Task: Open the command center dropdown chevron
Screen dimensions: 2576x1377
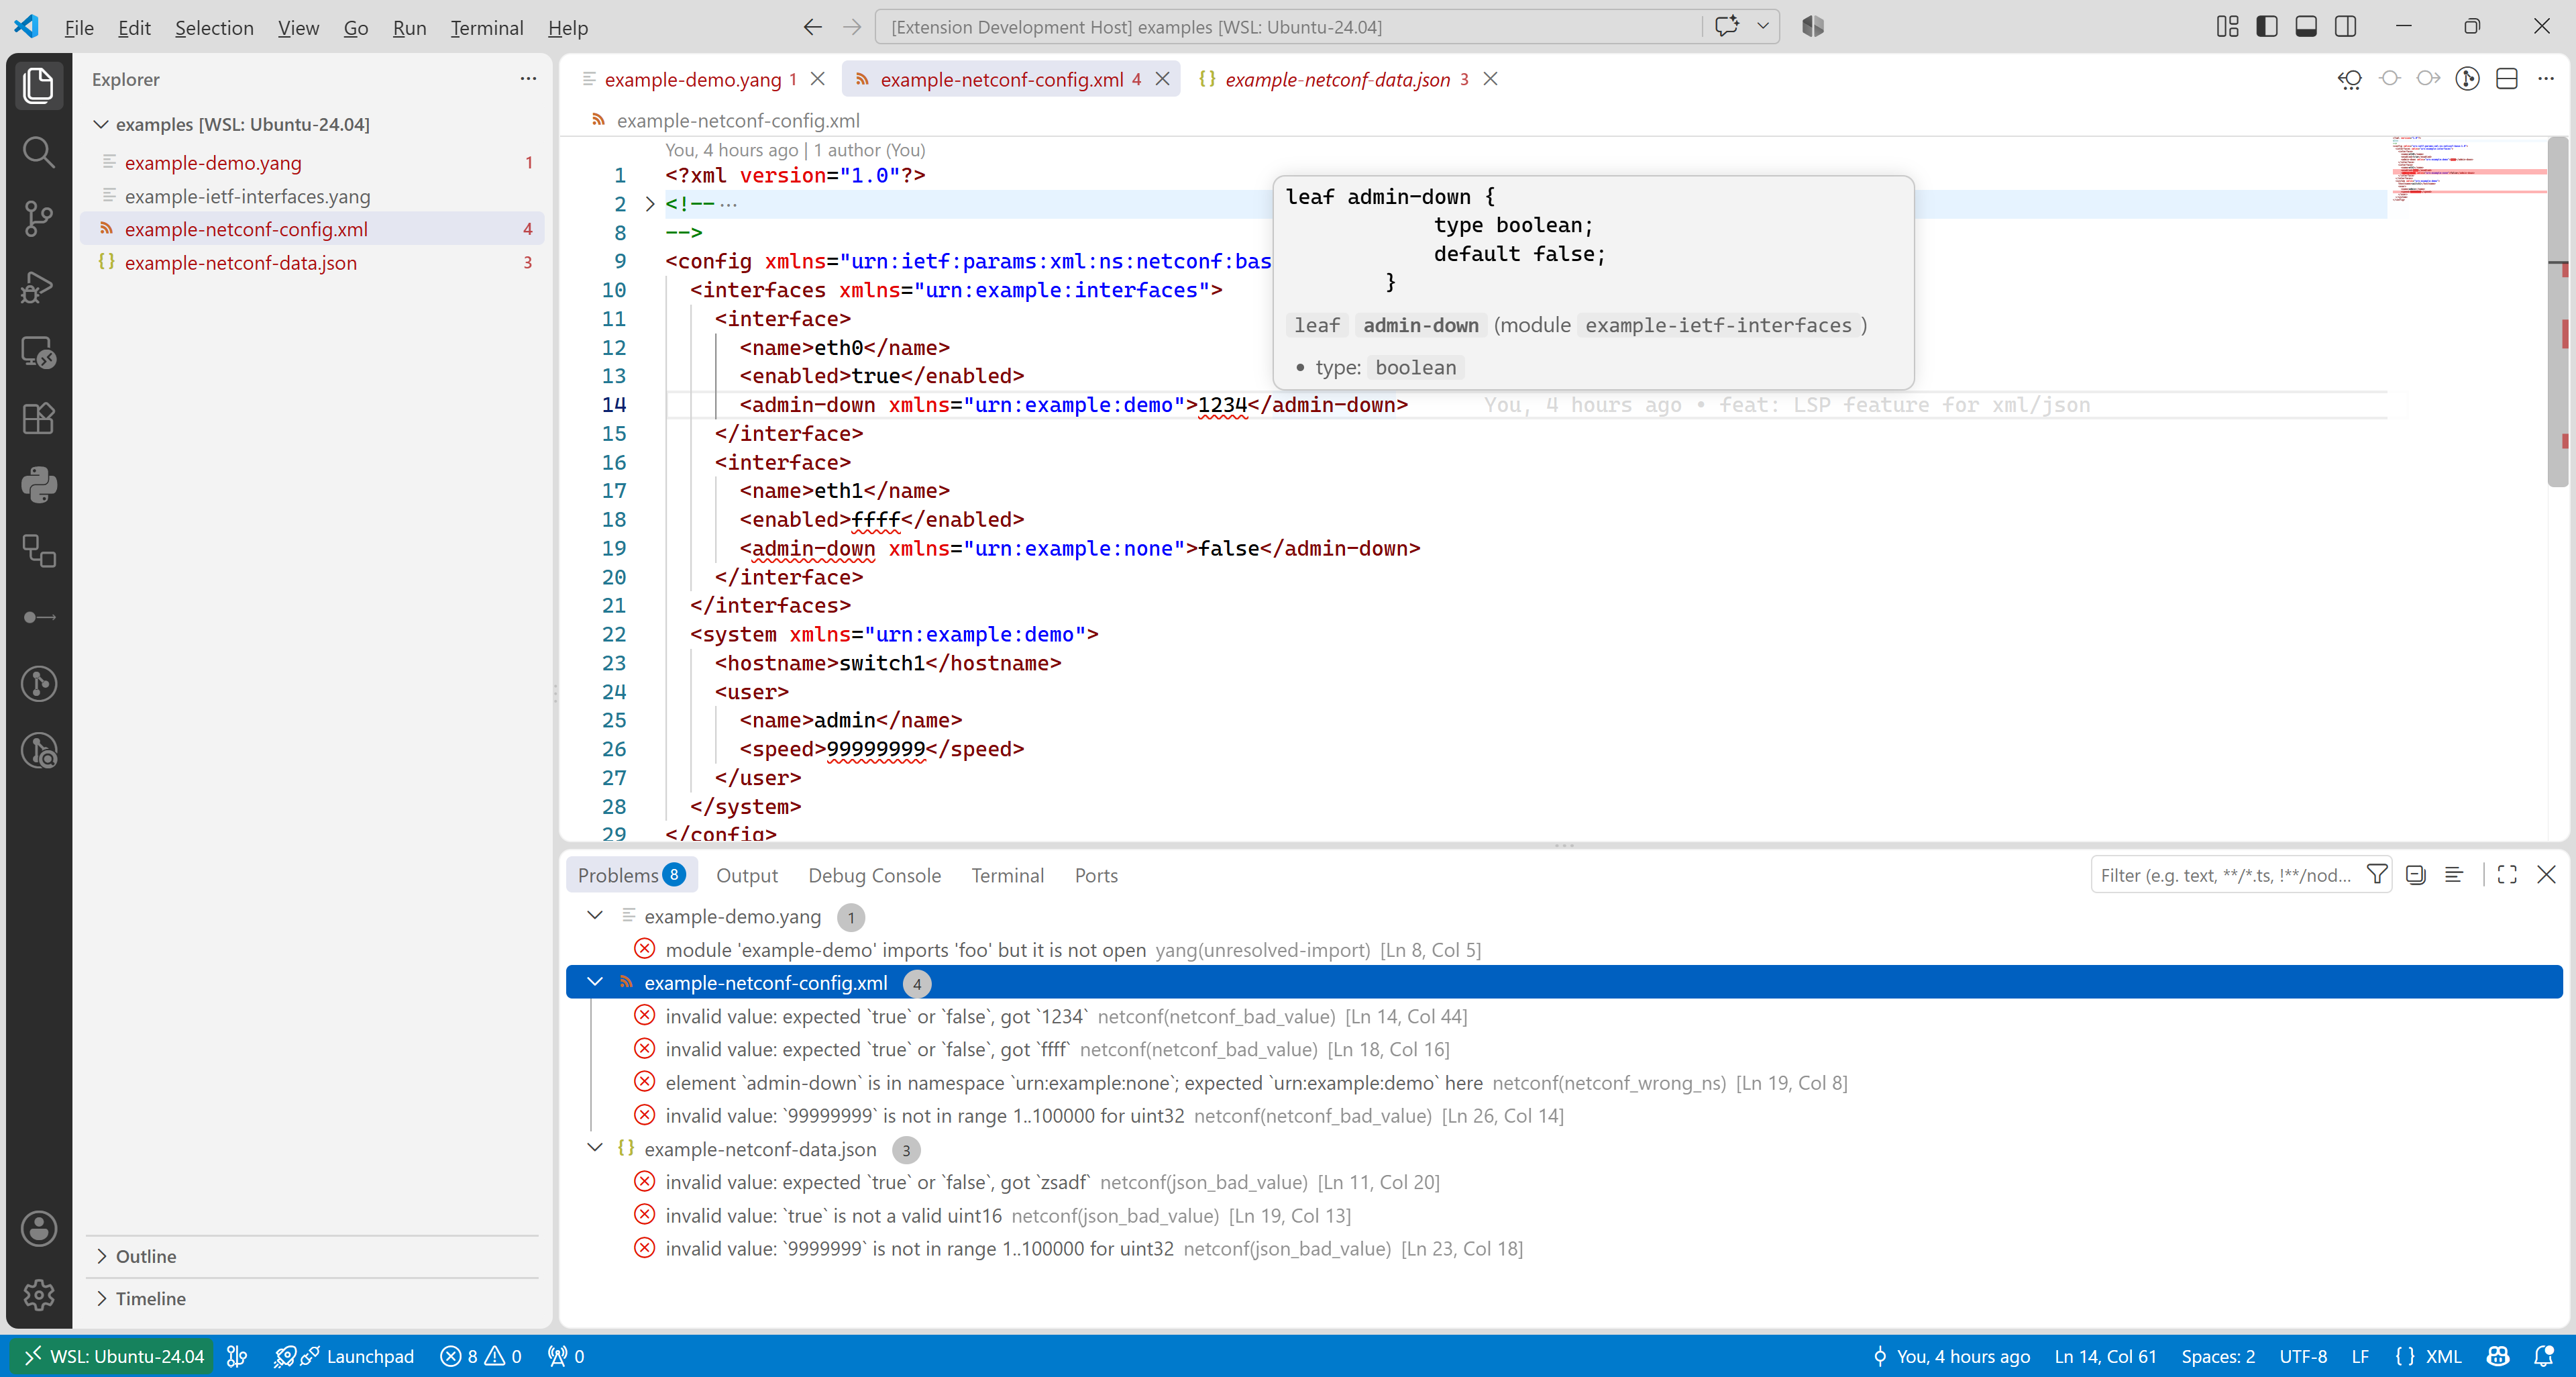Action: (x=1763, y=27)
